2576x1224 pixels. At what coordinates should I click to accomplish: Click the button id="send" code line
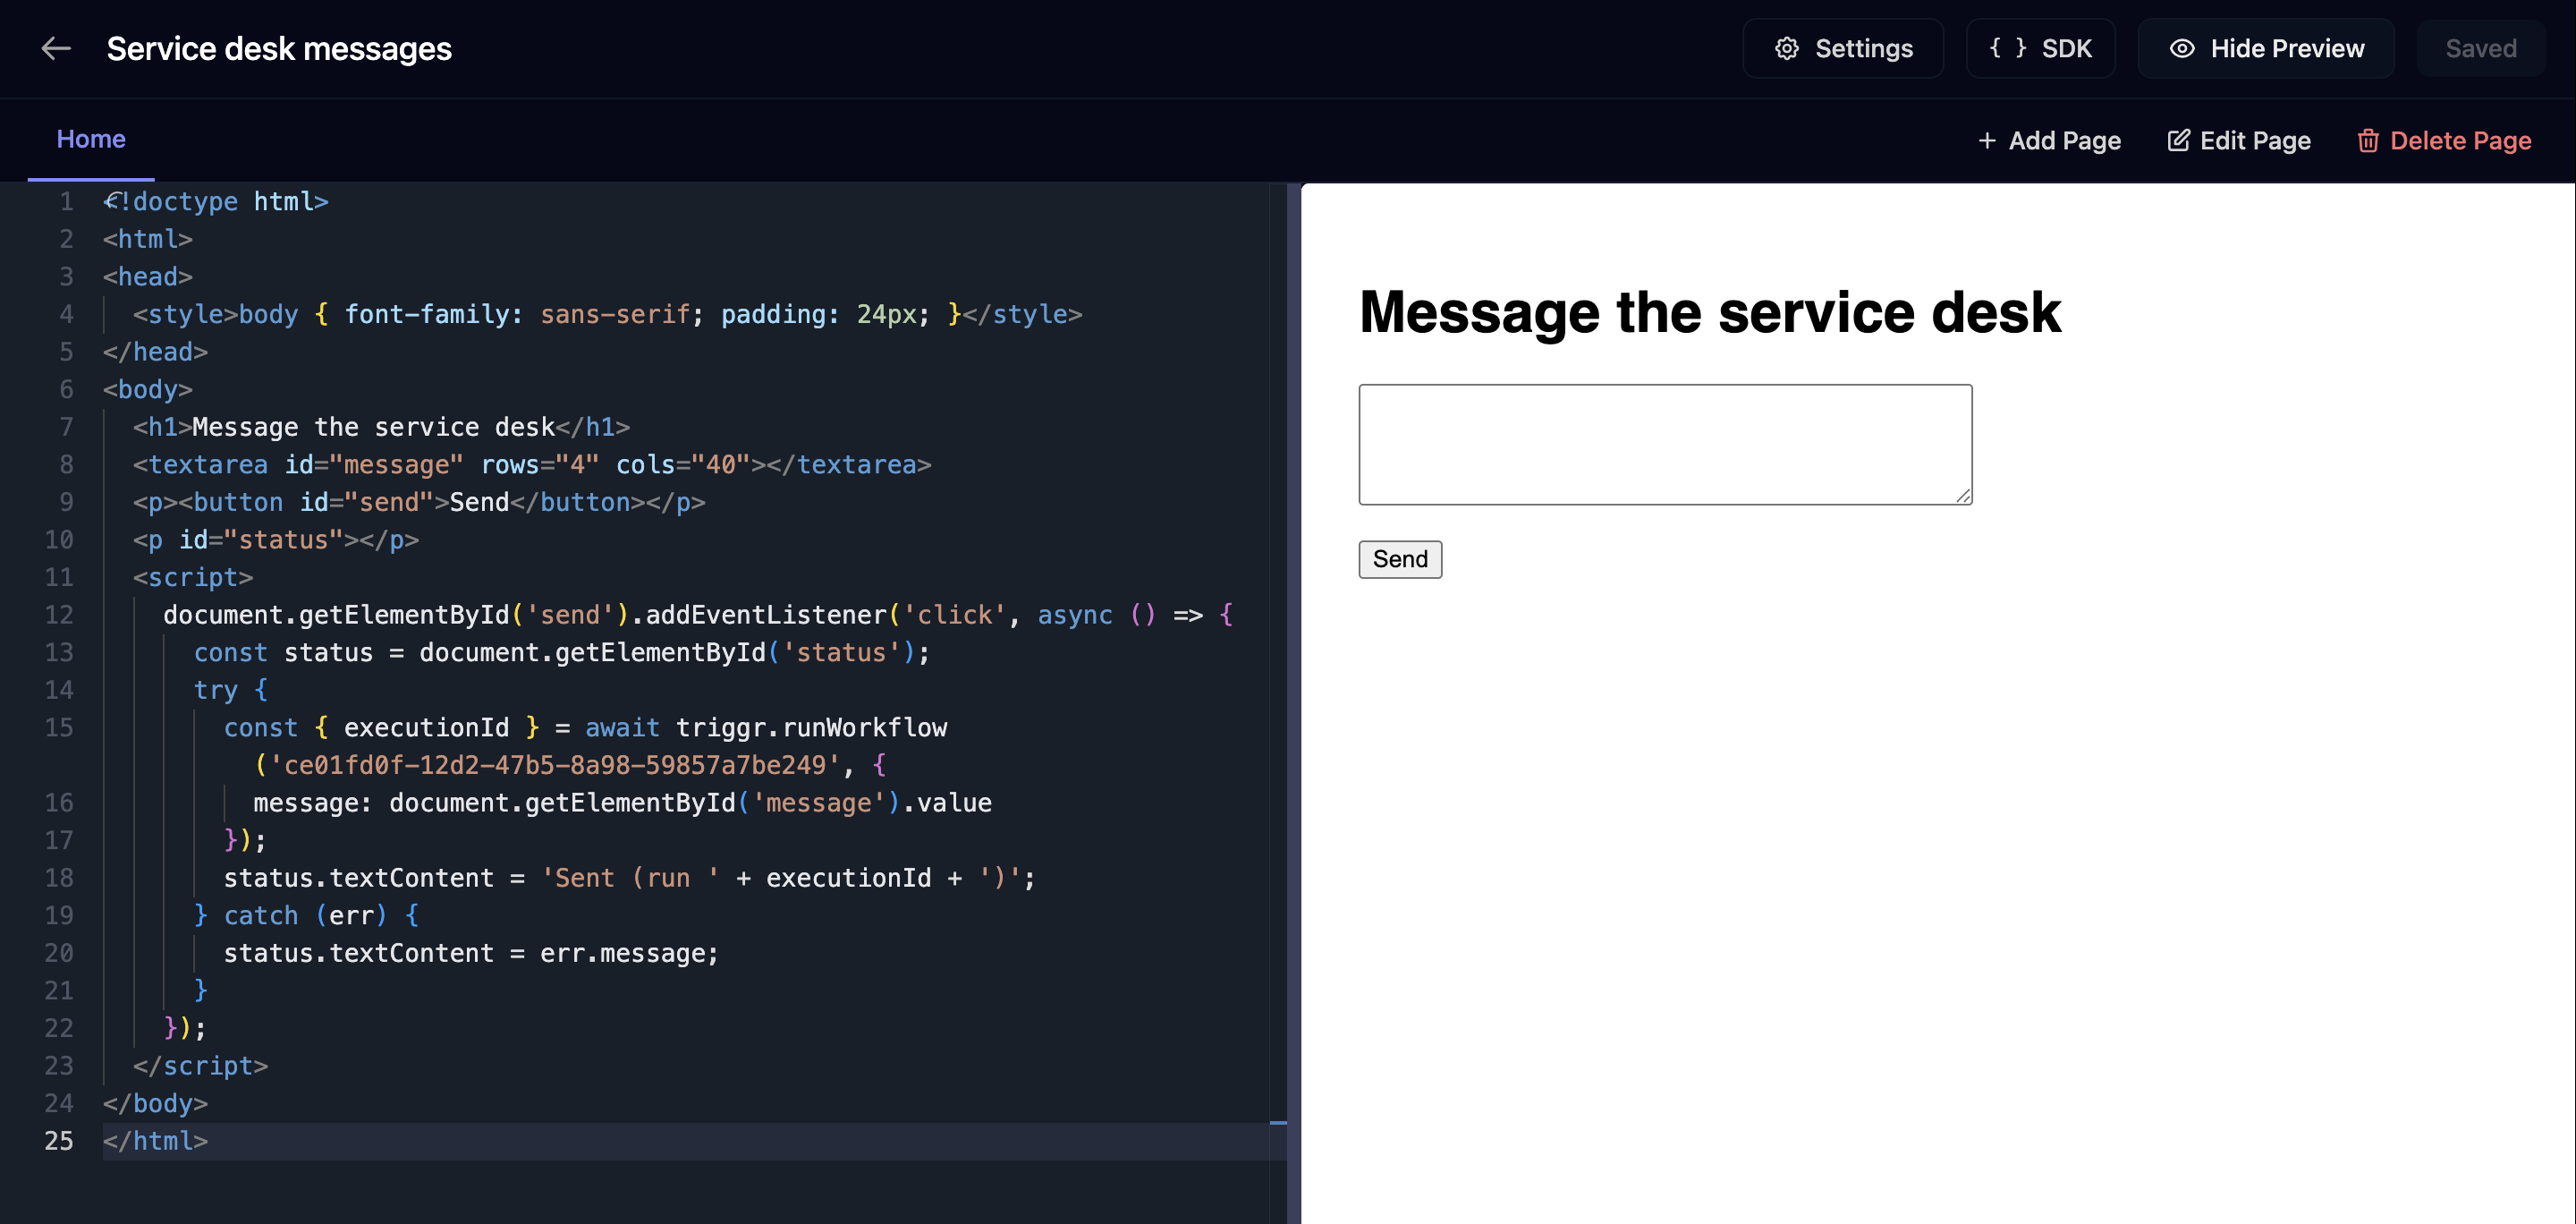[x=419, y=502]
